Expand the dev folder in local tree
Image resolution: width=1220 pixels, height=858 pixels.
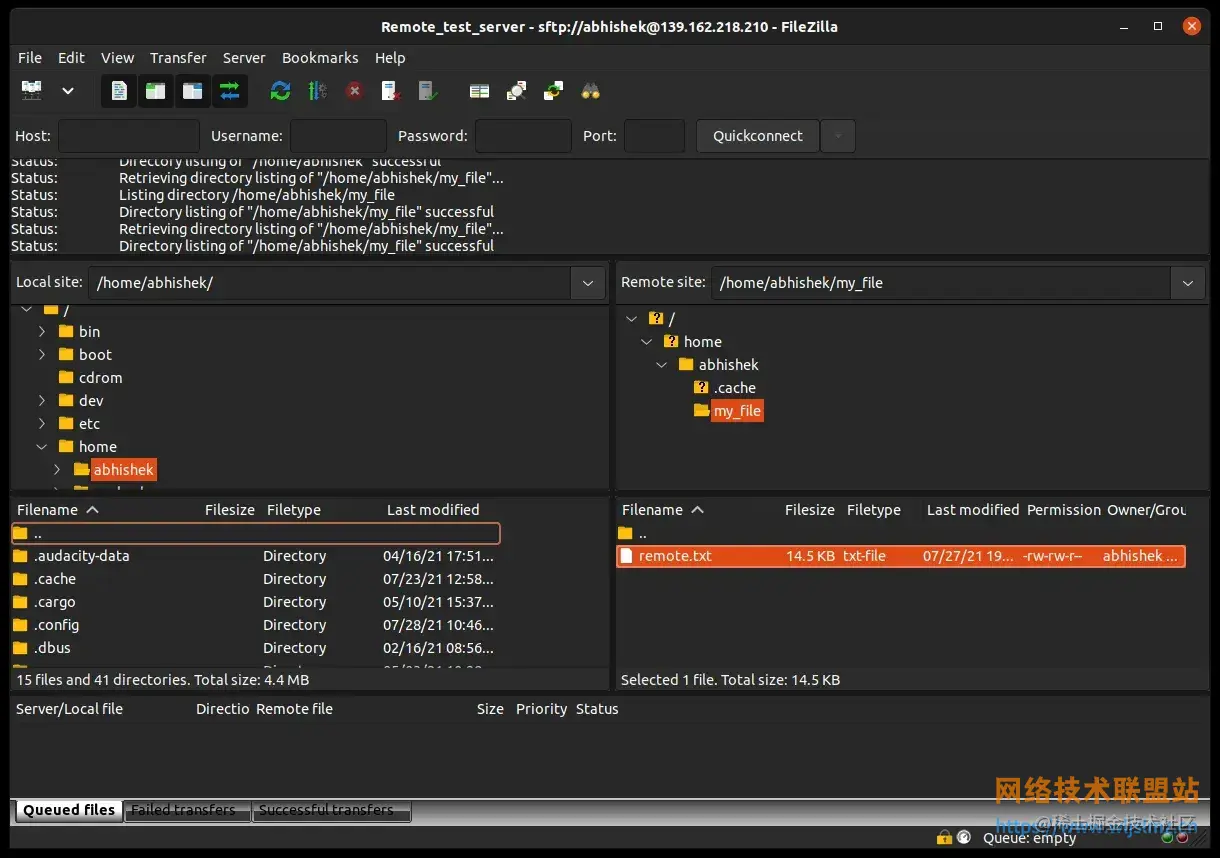point(42,400)
